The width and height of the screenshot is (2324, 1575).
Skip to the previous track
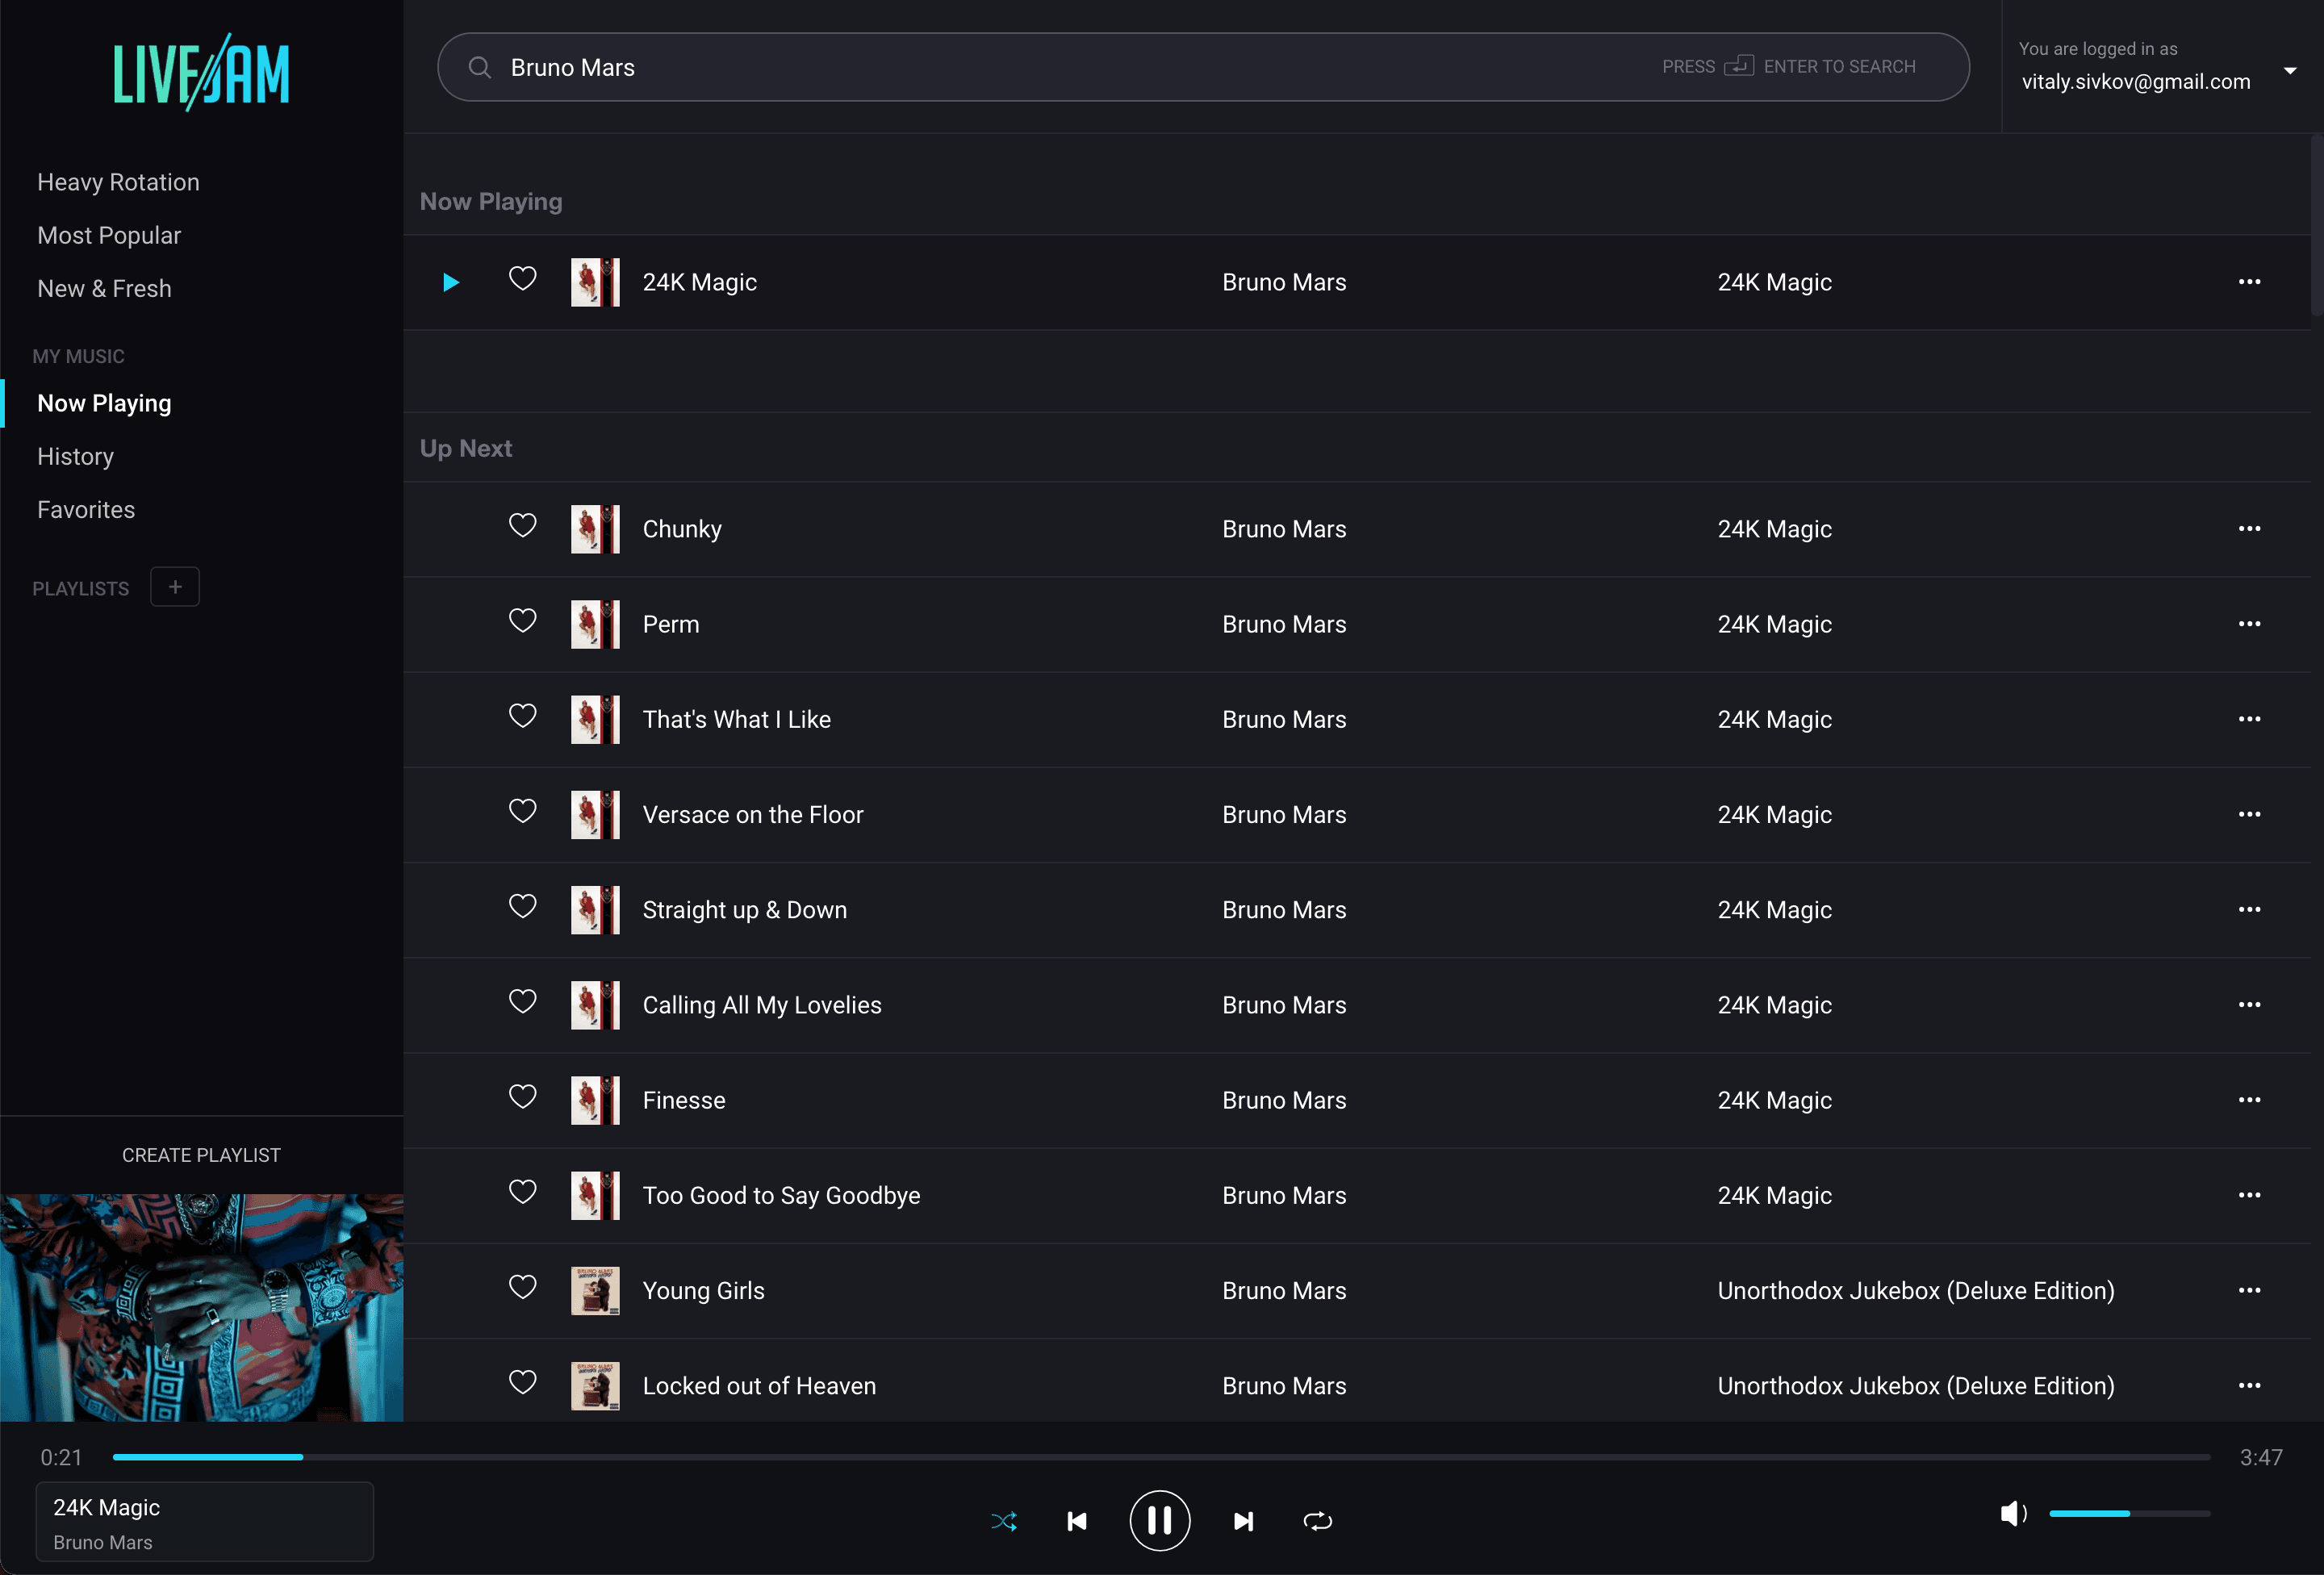1077,1521
